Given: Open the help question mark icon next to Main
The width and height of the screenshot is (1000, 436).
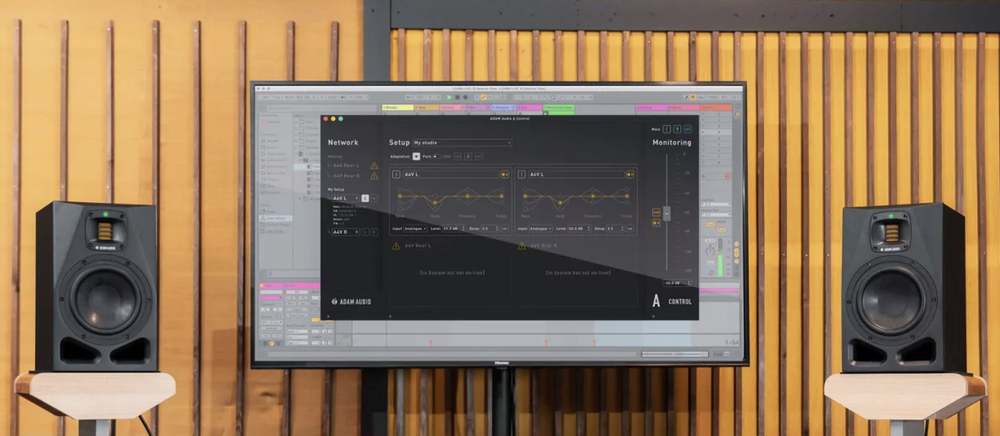Looking at the screenshot, I should tap(677, 129).
